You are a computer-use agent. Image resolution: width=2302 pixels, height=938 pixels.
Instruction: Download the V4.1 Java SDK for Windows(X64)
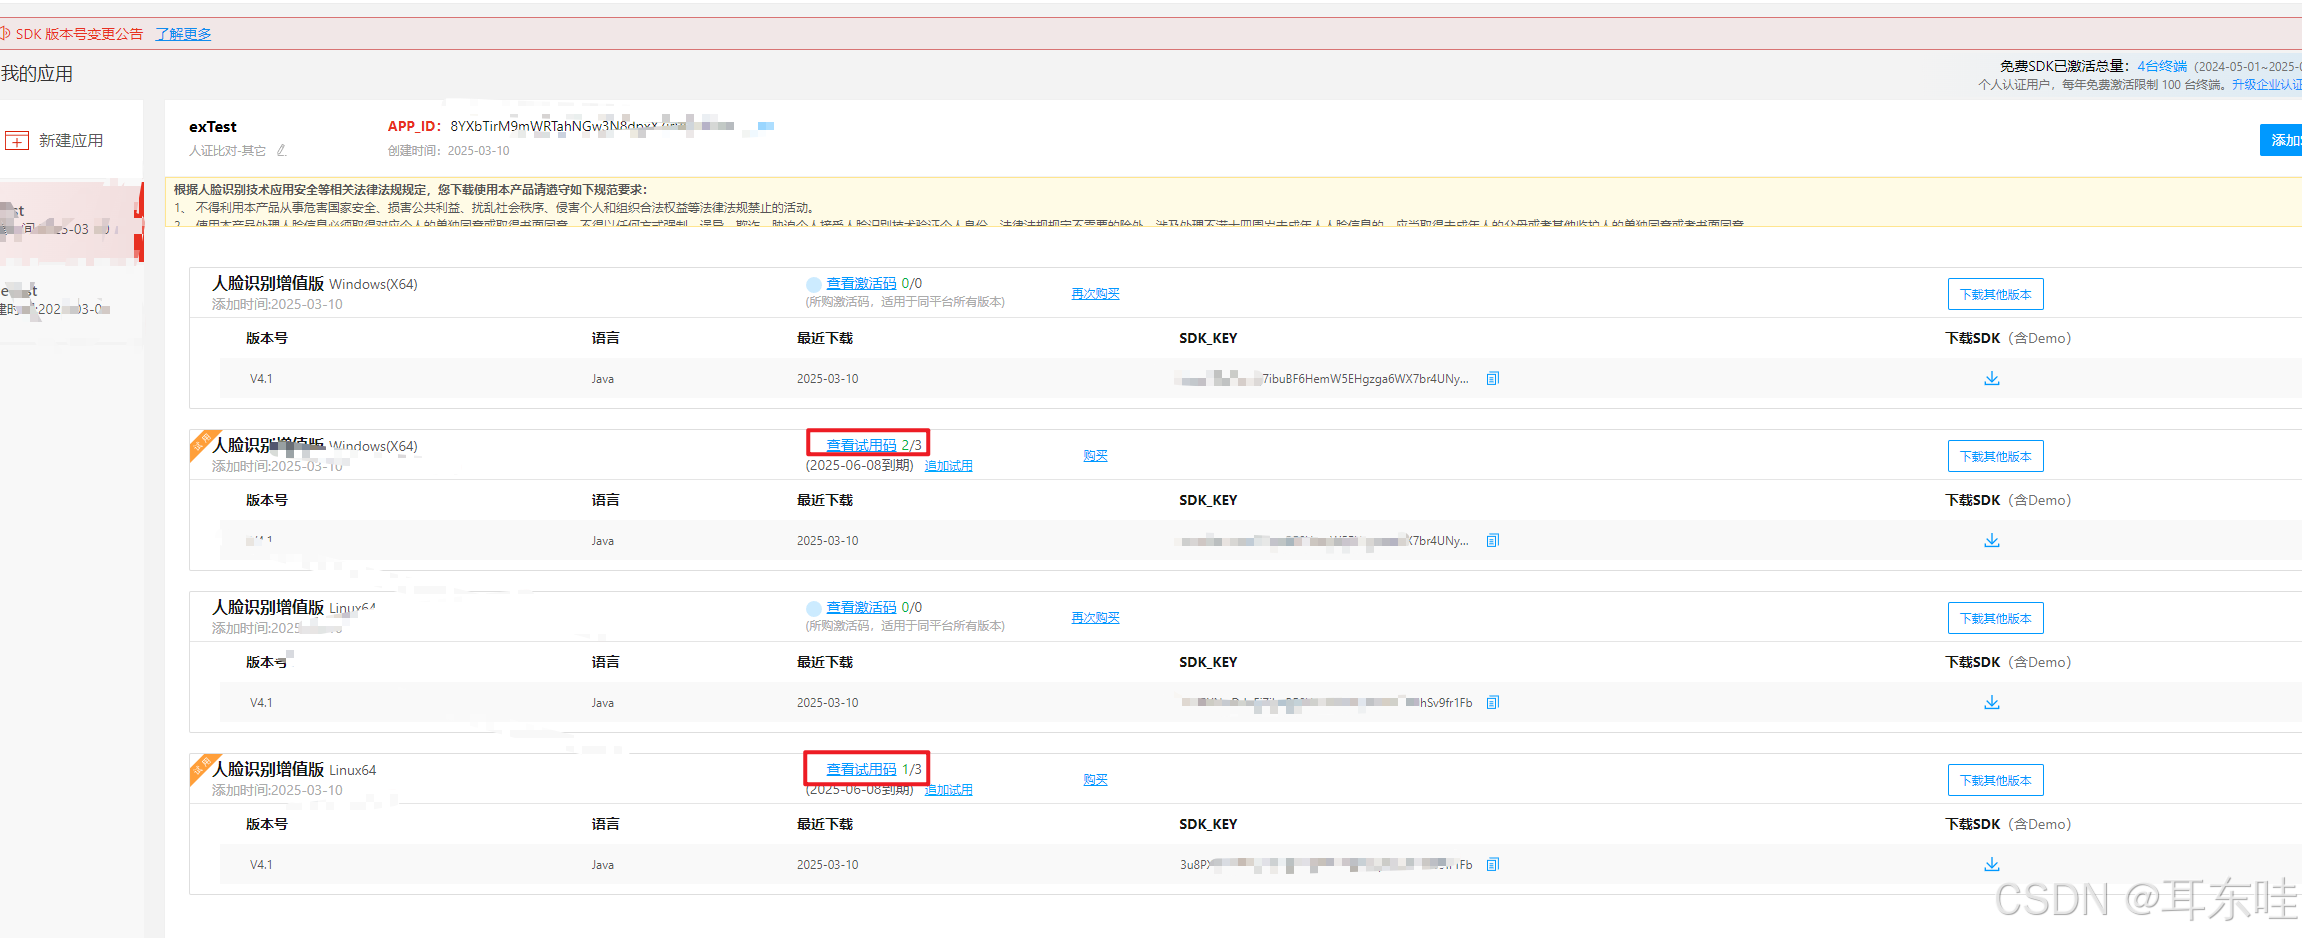pos(1991,378)
